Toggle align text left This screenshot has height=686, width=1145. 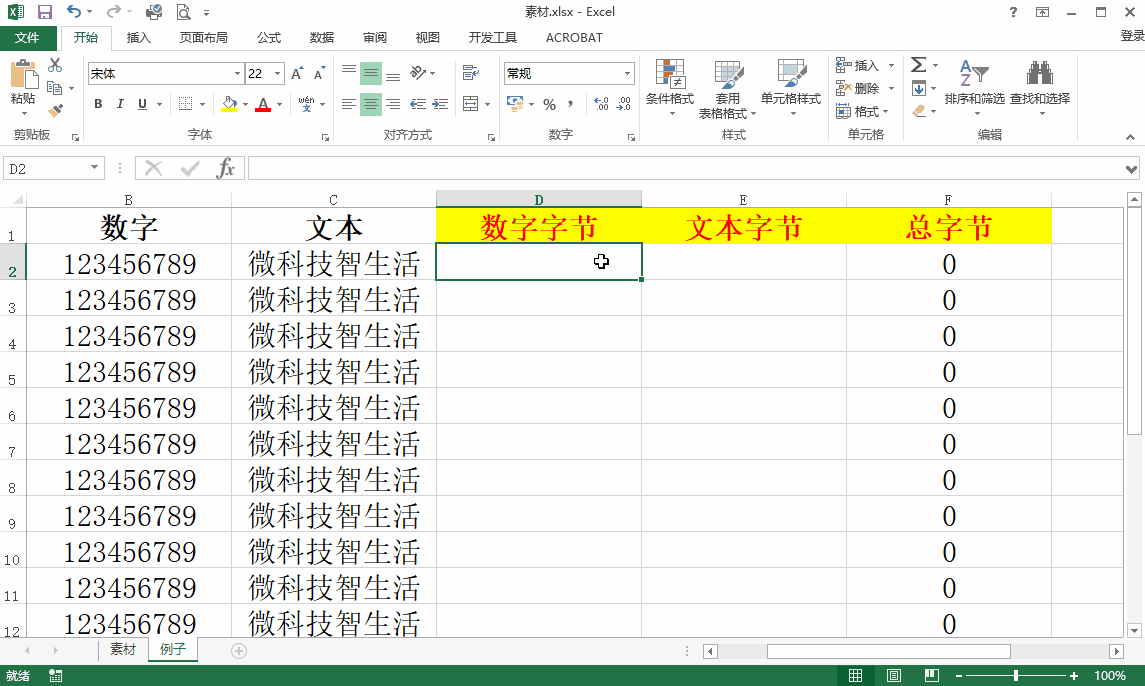point(348,104)
